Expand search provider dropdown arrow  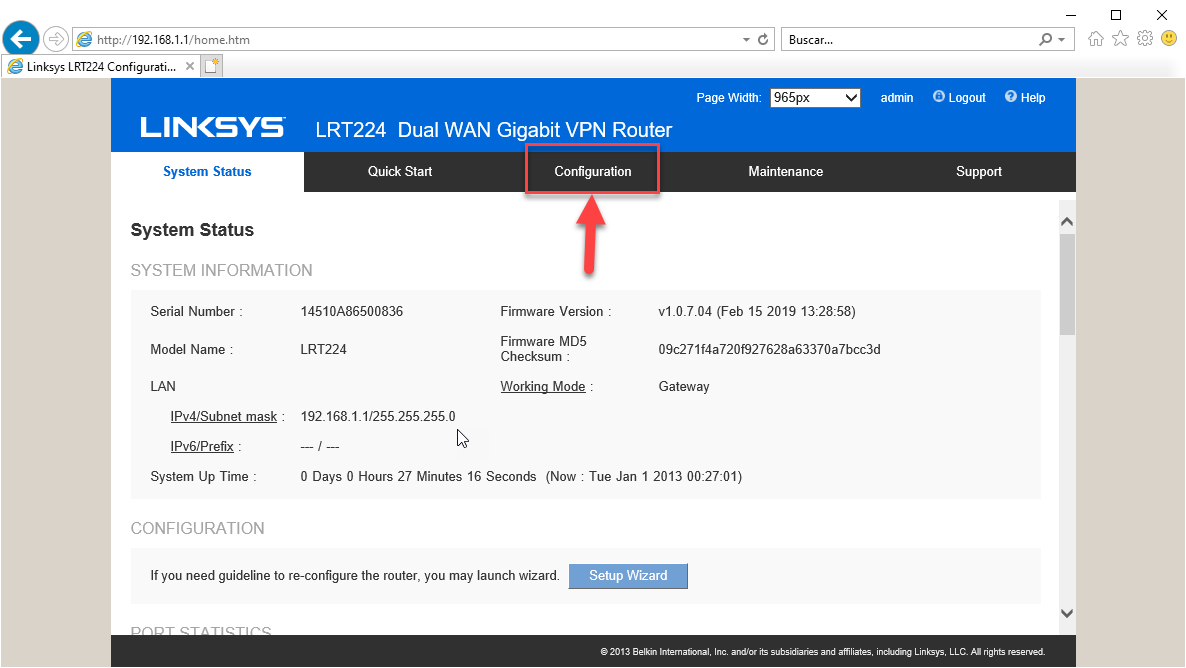1062,40
